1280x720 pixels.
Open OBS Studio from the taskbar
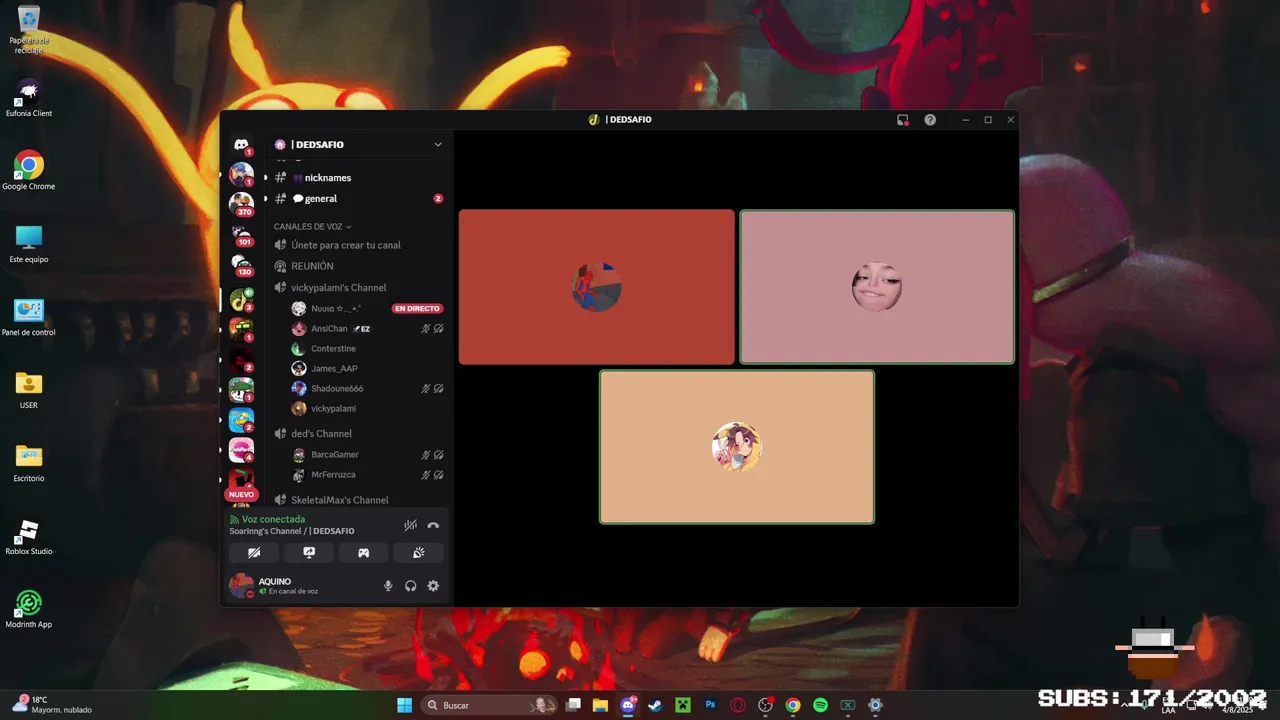[765, 705]
